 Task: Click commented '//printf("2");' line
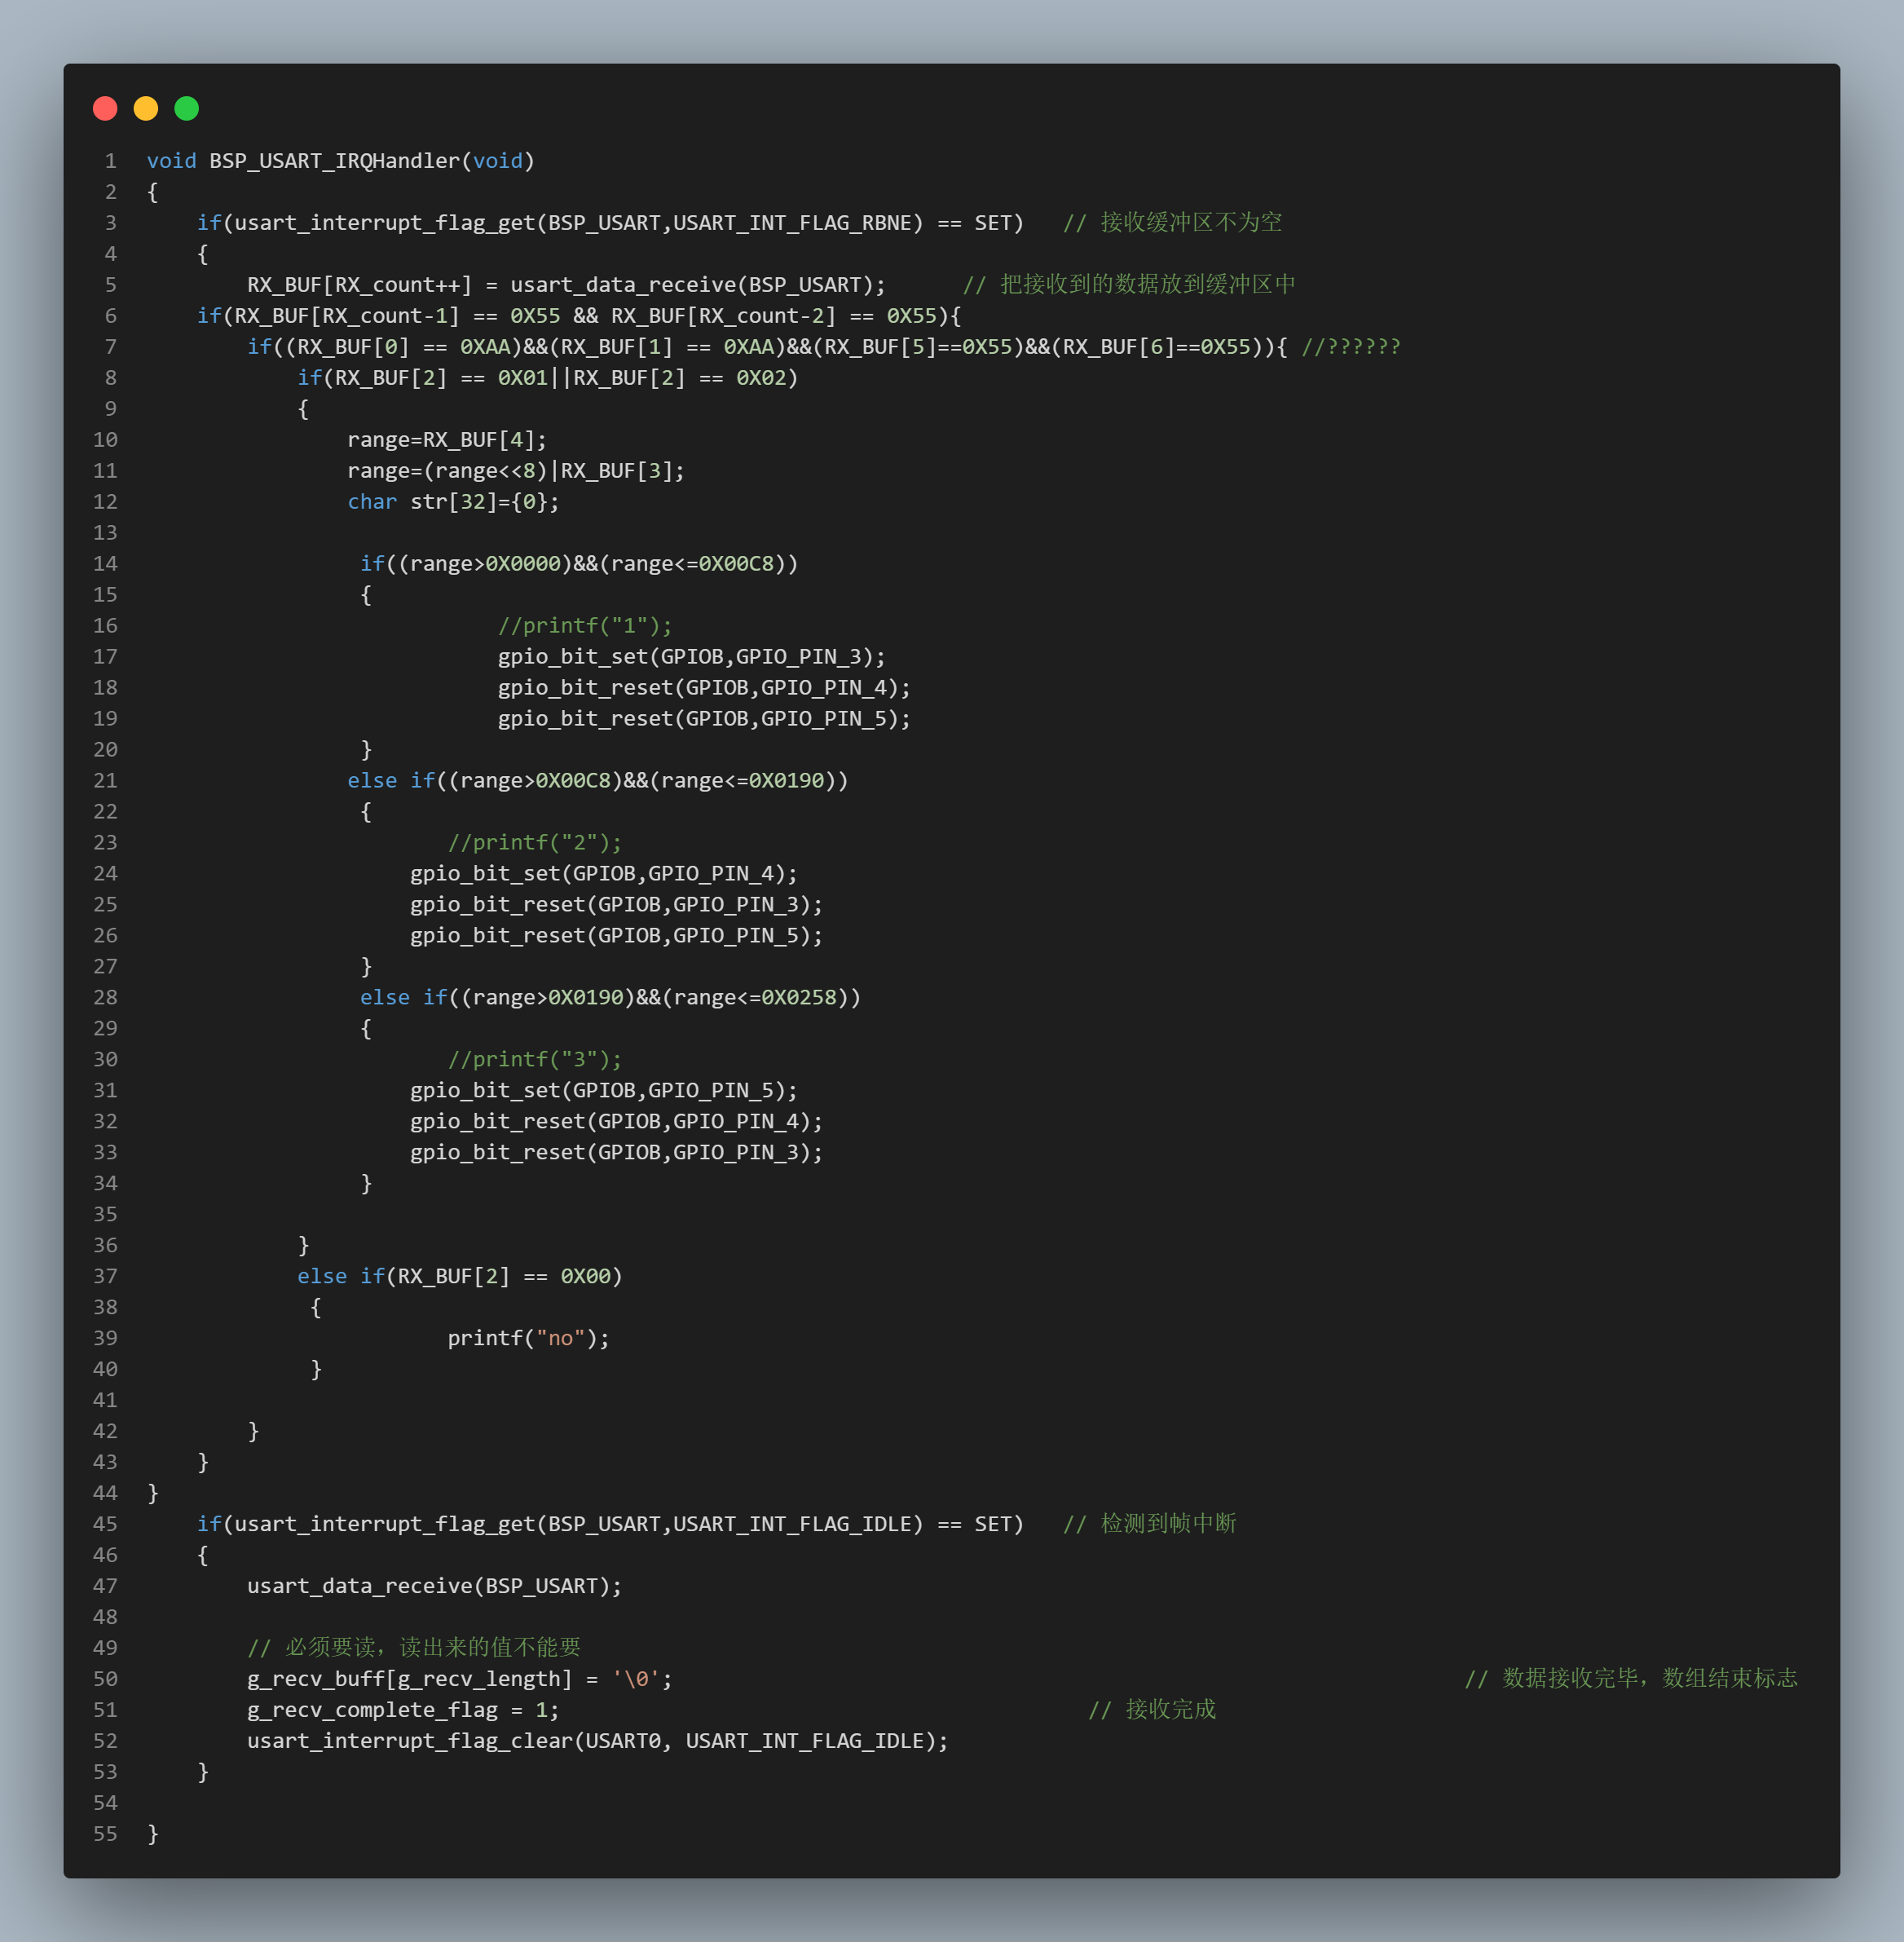(x=535, y=843)
